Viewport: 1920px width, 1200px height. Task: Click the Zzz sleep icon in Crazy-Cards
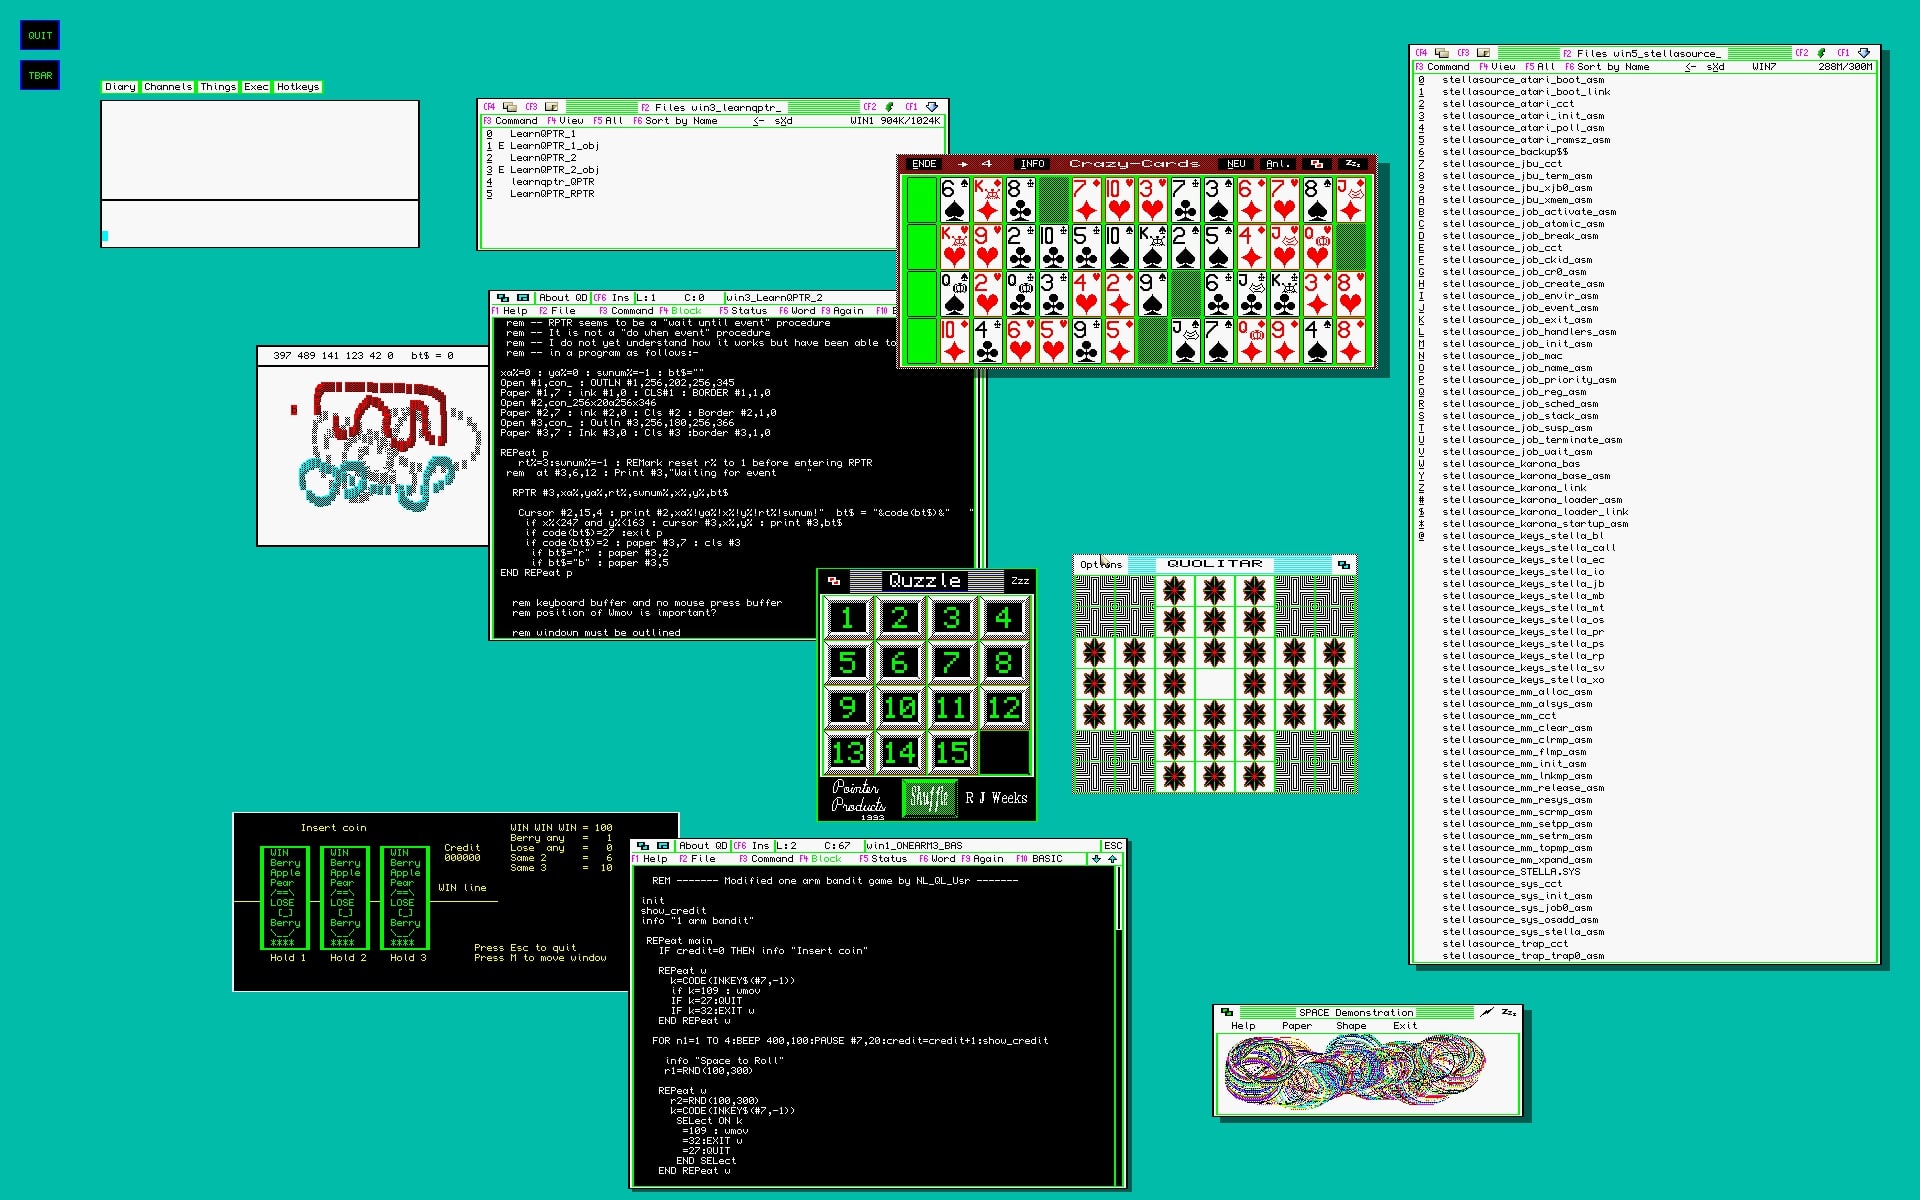[x=1353, y=163]
